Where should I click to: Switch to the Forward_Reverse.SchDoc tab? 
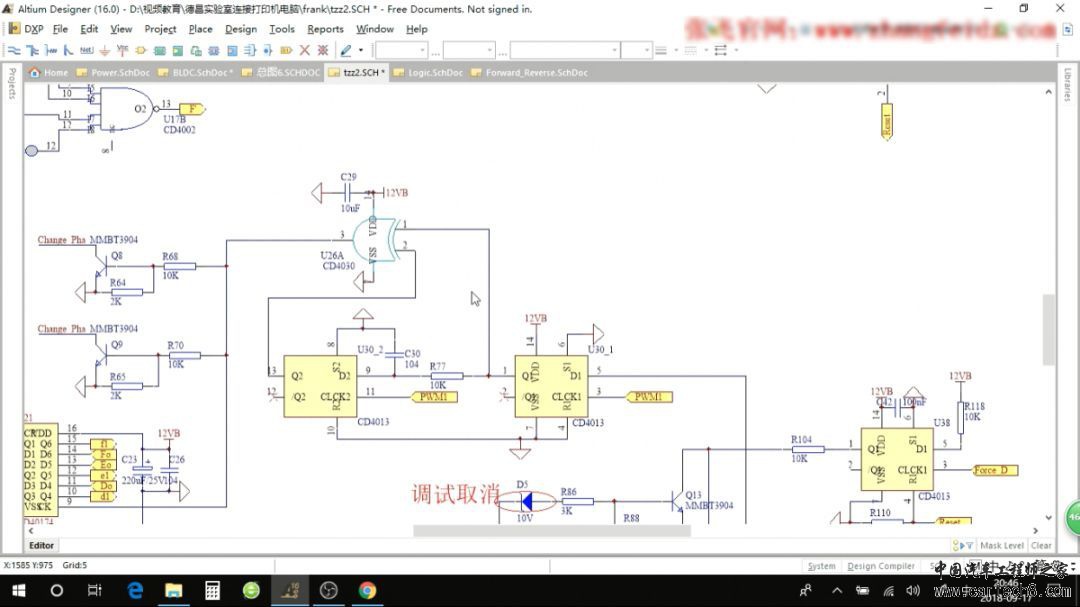[529, 72]
